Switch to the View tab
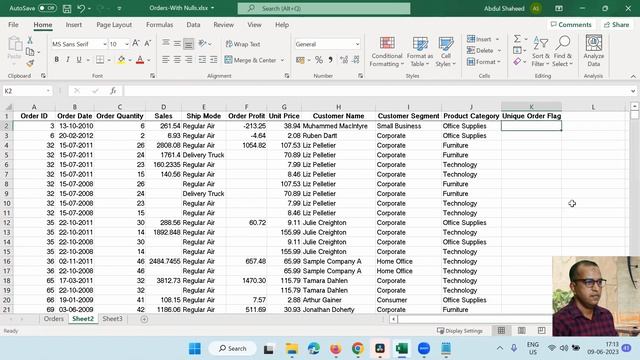 [x=254, y=25]
